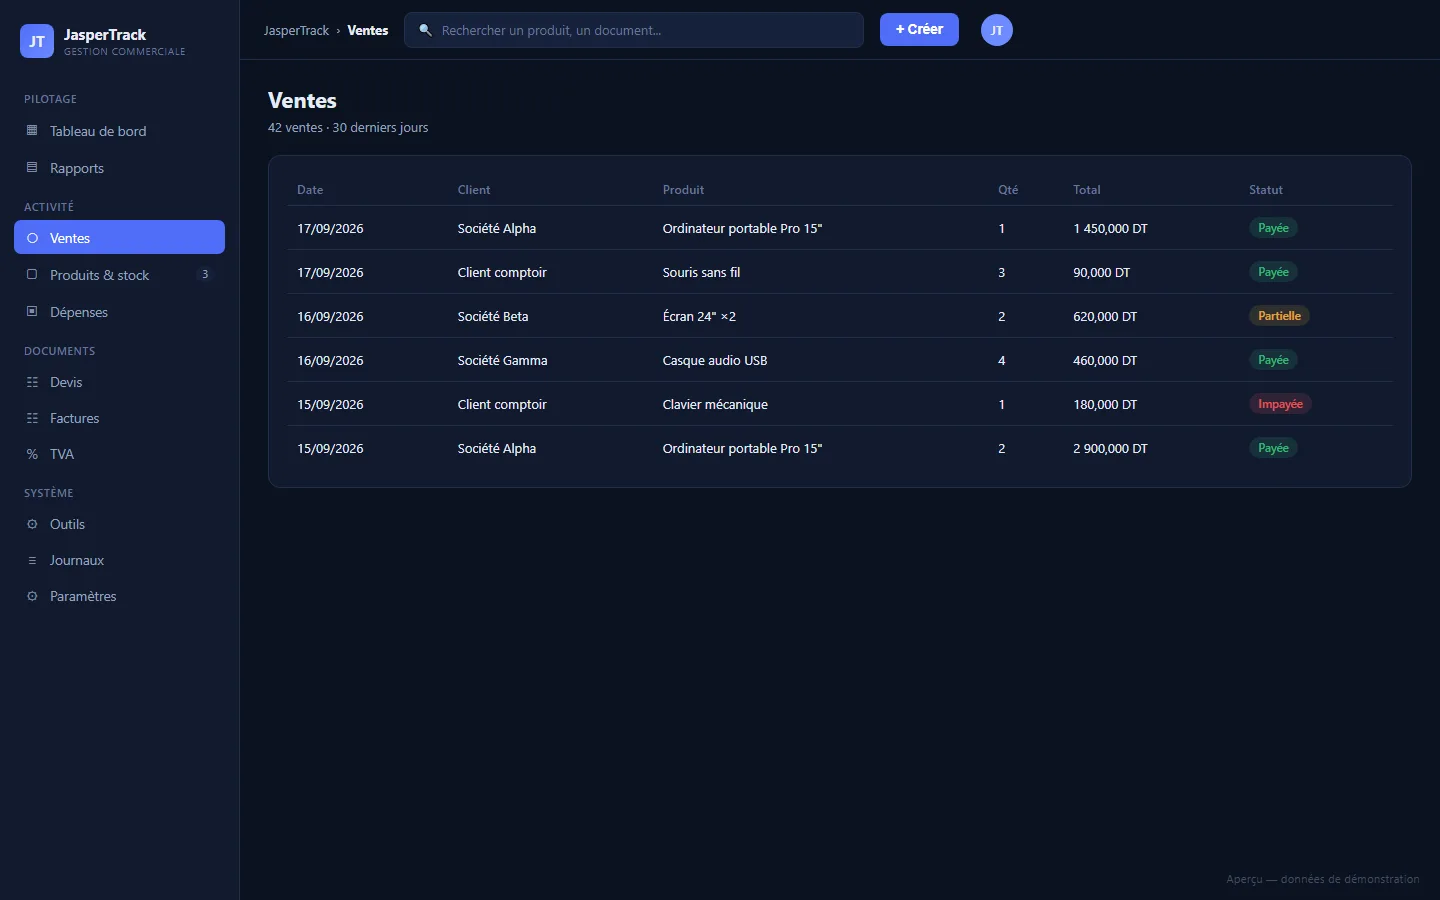Sort by the Date column header
Screen dimensions: 1440x900
click(310, 190)
